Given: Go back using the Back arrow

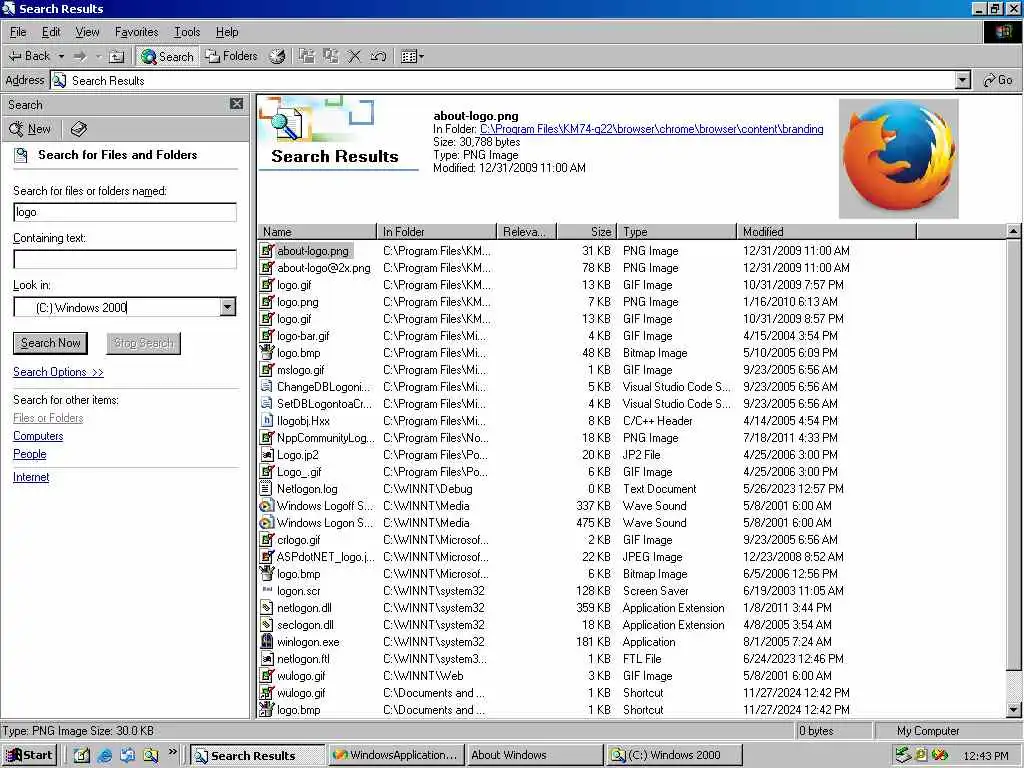Looking at the screenshot, I should 29,56.
